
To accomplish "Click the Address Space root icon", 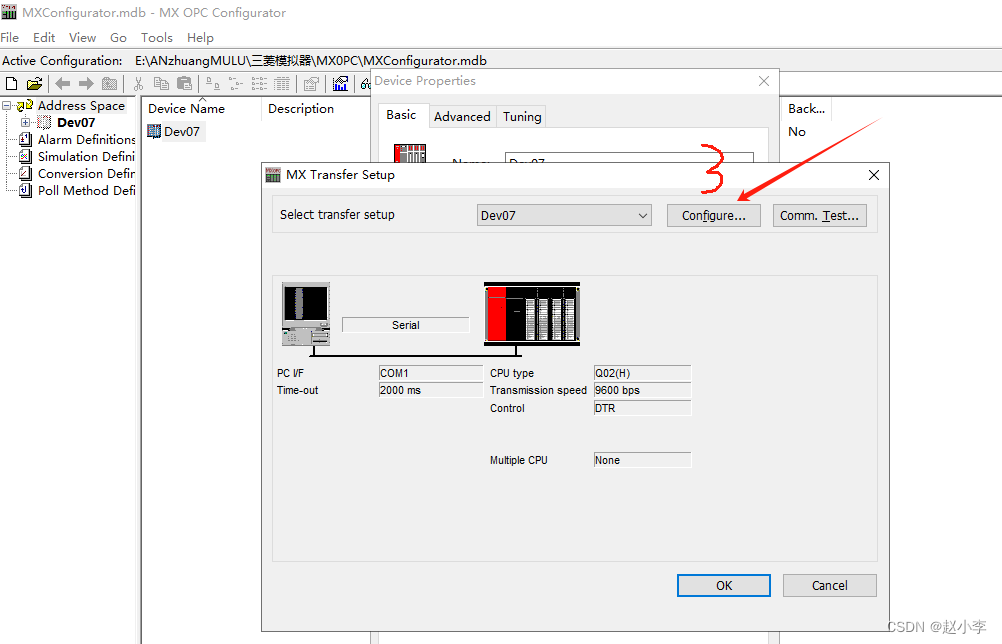I will [x=25, y=105].
